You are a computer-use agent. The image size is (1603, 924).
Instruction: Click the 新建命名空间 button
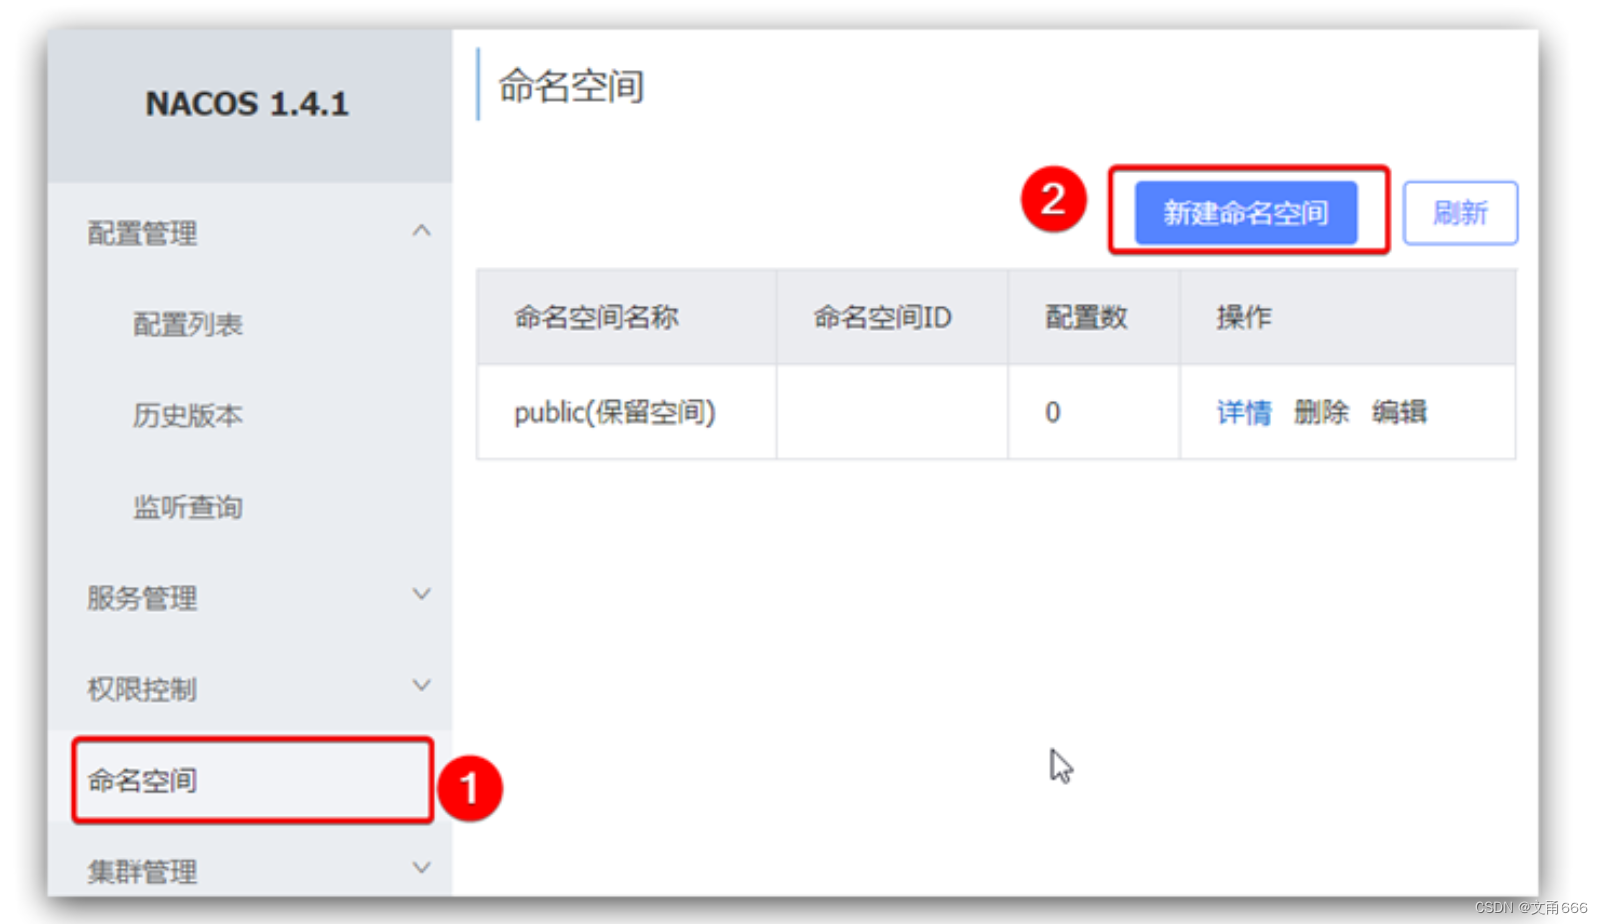(1246, 212)
